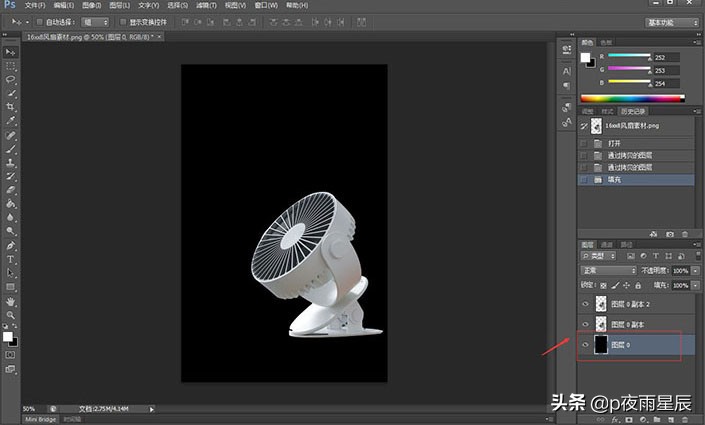705x425 pixels.
Task: Click the 图层 0 副本 layer thumbnail
Action: point(601,324)
